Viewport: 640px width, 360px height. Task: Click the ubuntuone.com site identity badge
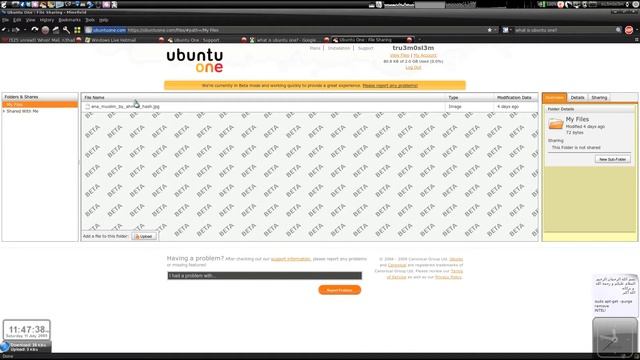[106, 30]
